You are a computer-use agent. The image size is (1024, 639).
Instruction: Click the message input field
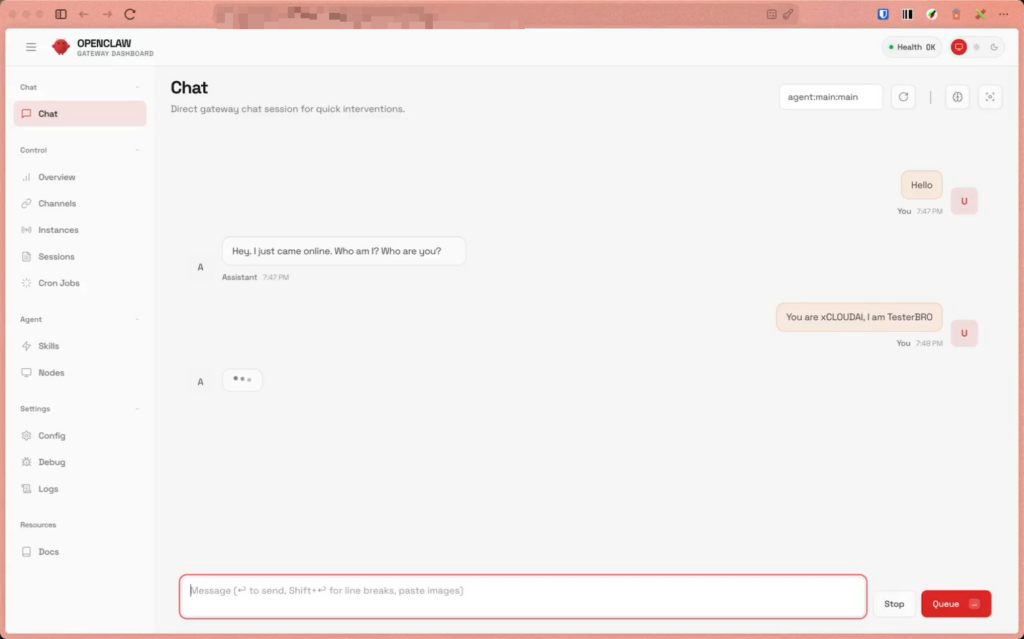(x=523, y=597)
